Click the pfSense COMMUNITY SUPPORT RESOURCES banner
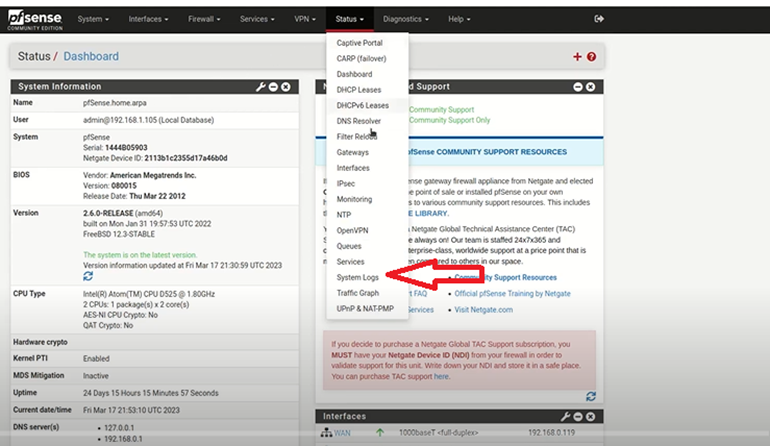This screenshot has width=770, height=446. coord(459,152)
